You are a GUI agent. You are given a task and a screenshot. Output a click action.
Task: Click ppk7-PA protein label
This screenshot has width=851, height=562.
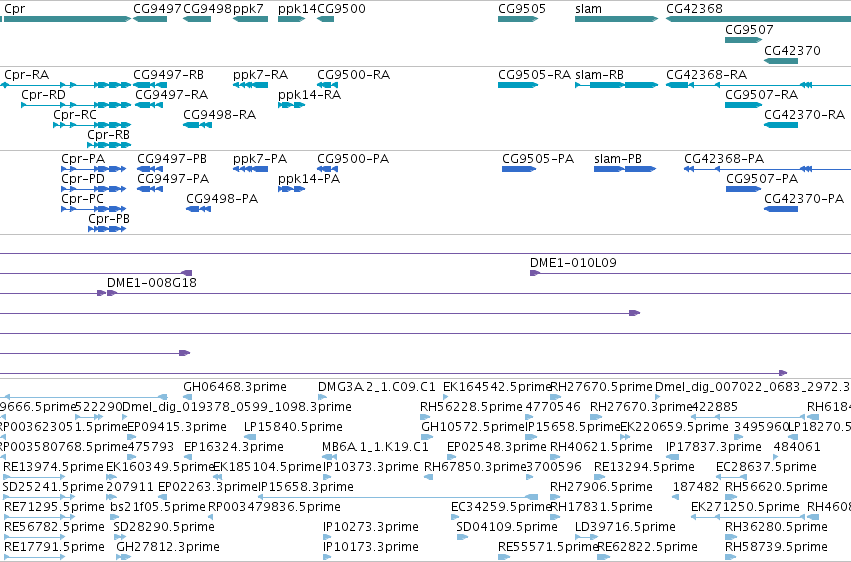(x=259, y=159)
